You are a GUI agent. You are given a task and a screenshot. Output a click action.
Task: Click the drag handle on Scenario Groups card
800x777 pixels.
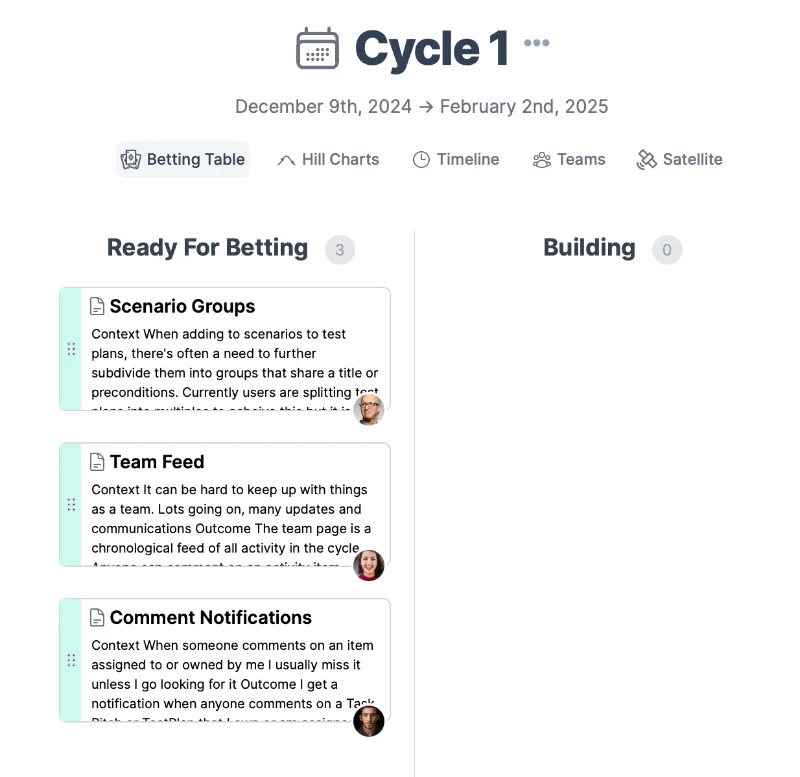pos(71,349)
